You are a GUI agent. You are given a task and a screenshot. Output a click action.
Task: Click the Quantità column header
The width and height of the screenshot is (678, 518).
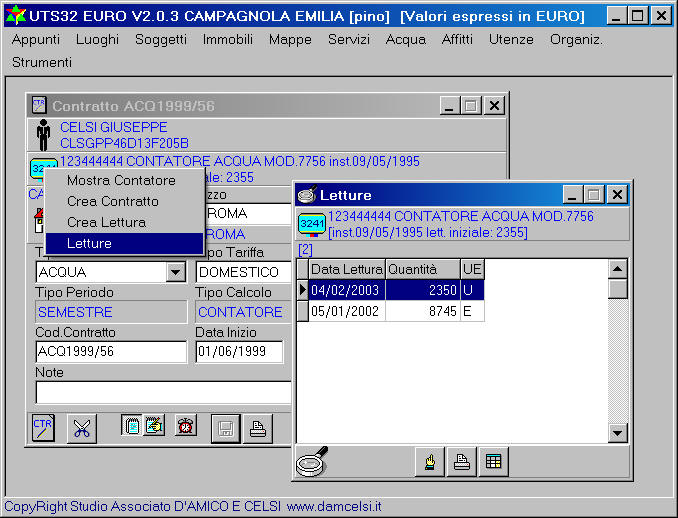[x=422, y=269]
